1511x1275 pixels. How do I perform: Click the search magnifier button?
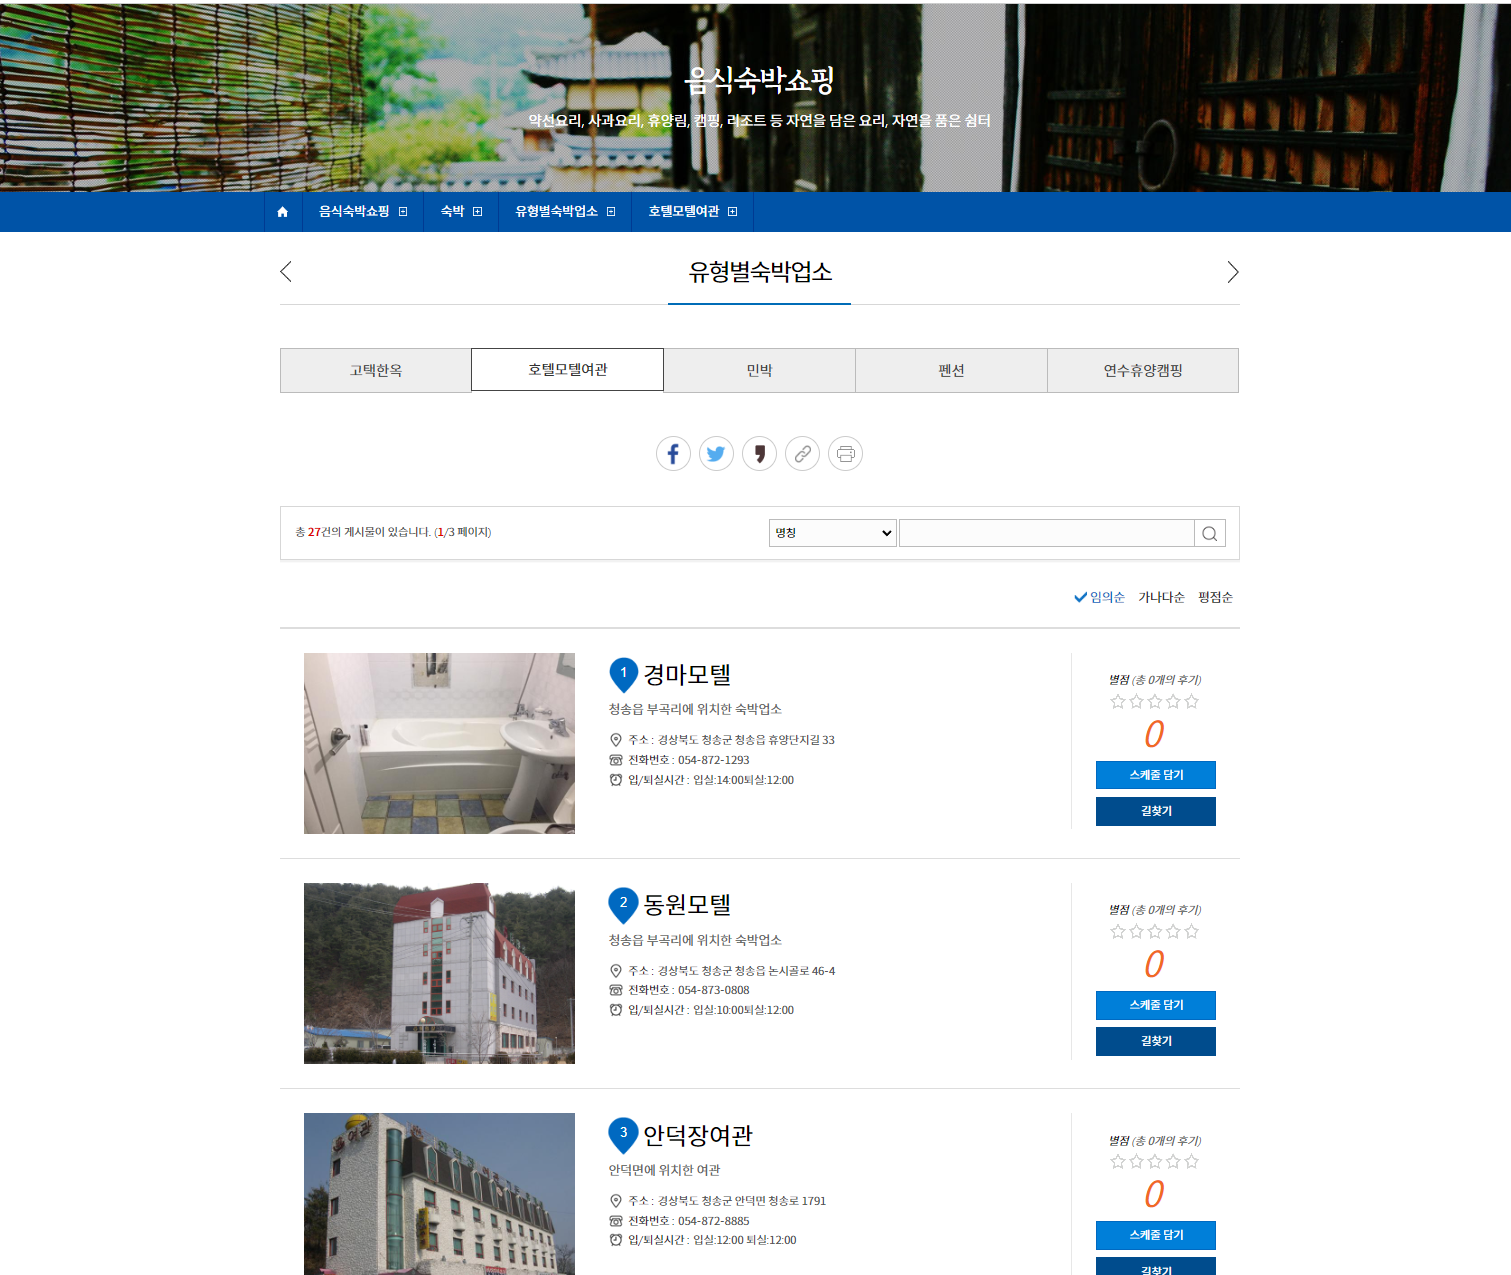click(1209, 533)
